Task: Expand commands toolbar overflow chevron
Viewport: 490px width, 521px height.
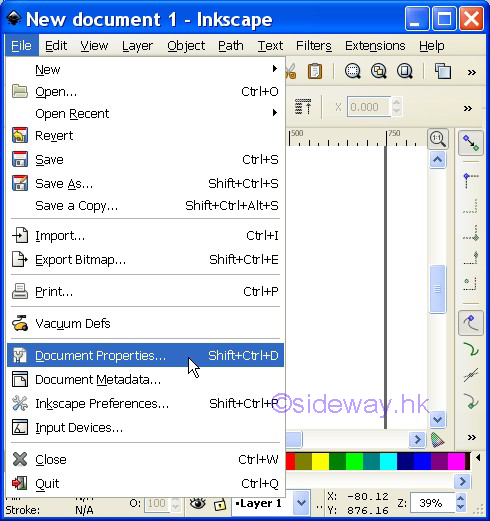Action: (471, 72)
